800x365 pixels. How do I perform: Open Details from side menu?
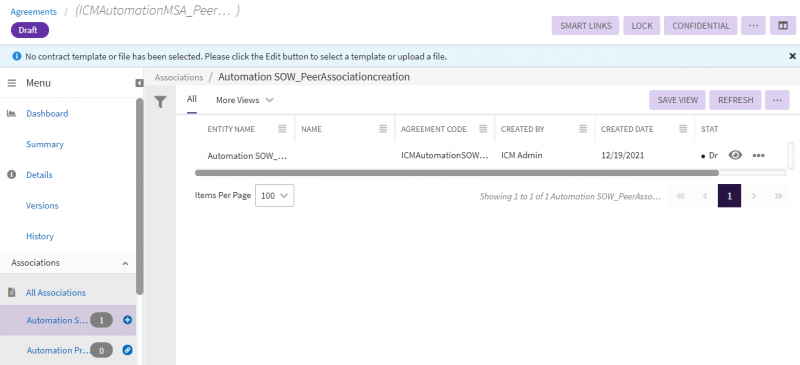(39, 175)
